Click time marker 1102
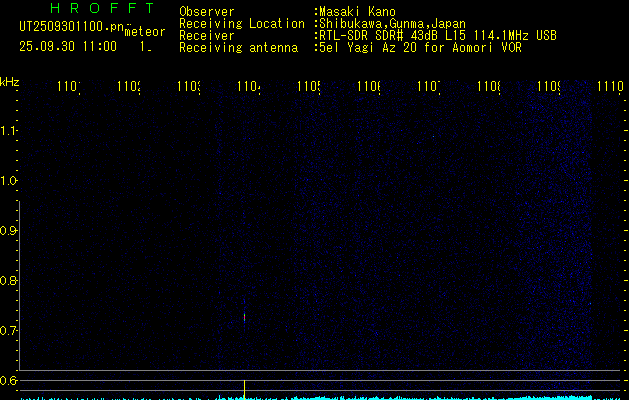Image resolution: width=629 pixels, height=400 pixels. (129, 86)
